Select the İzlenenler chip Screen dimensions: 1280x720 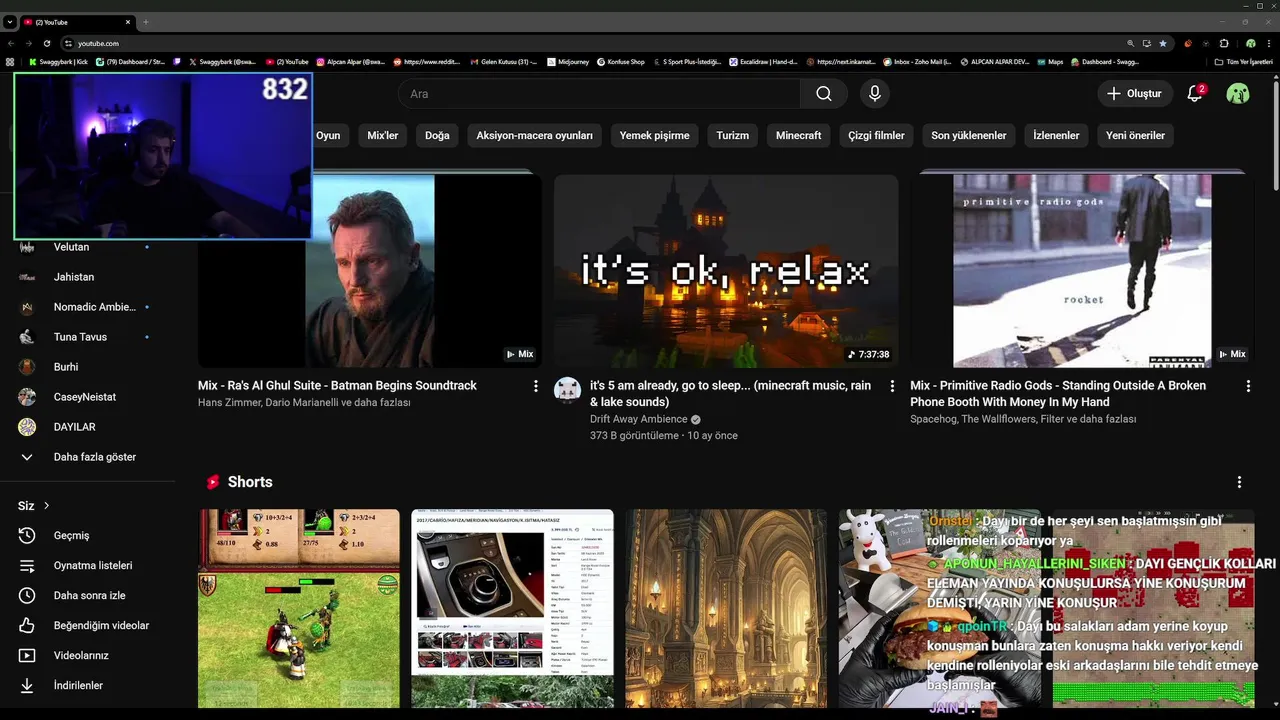tap(1056, 135)
